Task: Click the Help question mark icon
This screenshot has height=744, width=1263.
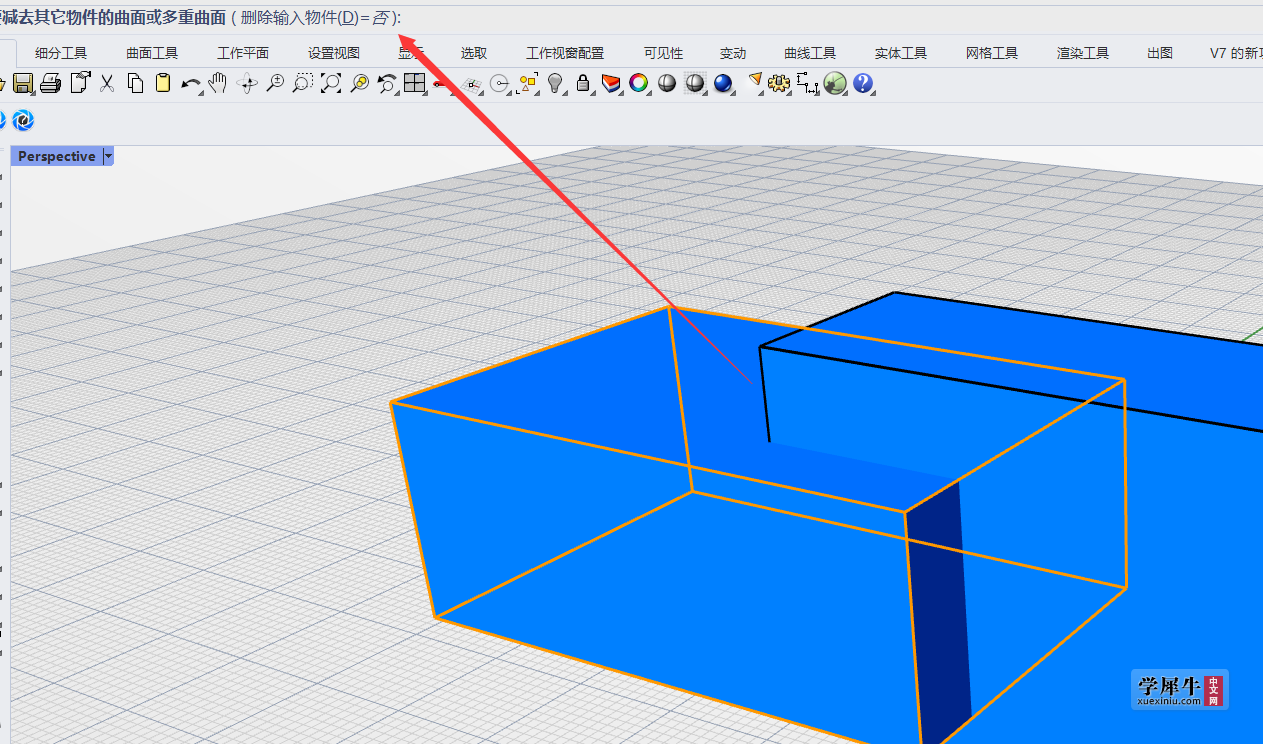Action: pos(863,84)
